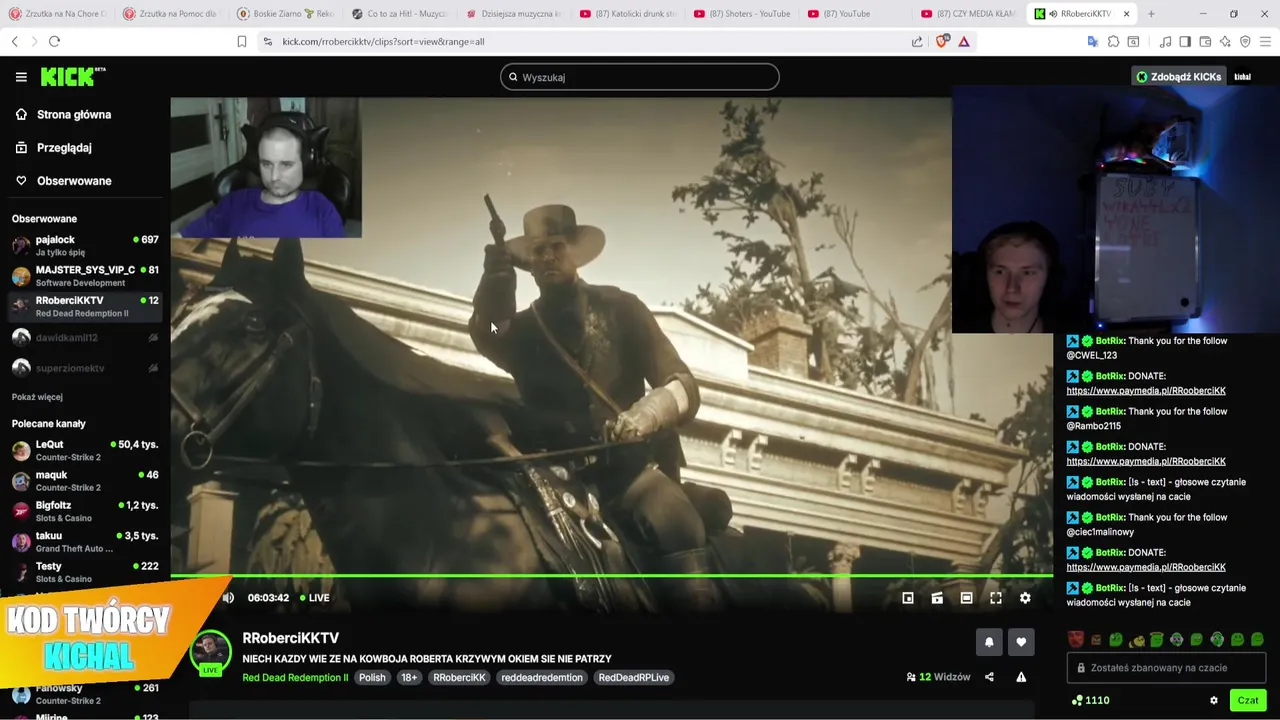Open the 1110 channel points balance

click(x=1090, y=700)
